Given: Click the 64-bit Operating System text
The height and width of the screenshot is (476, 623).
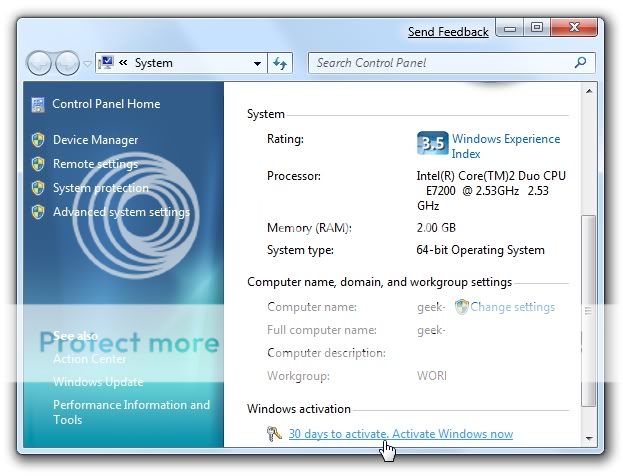Looking at the screenshot, I should 480,250.
